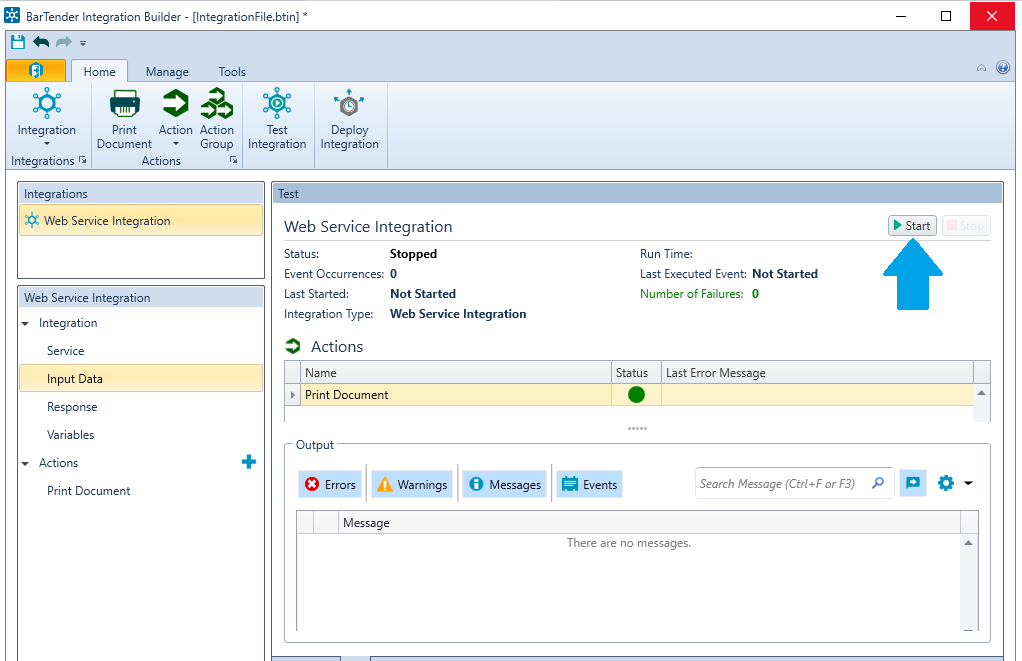Click the Number of Failures label
The height and width of the screenshot is (661, 1022).
pyautogui.click(x=692, y=294)
